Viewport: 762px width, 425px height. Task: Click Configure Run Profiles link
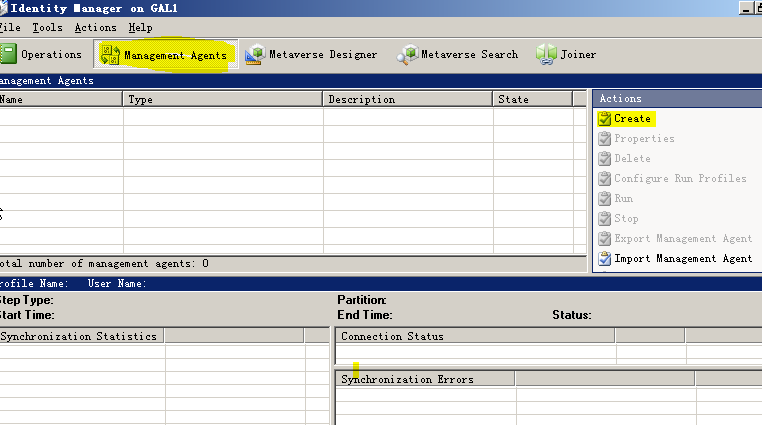680,178
